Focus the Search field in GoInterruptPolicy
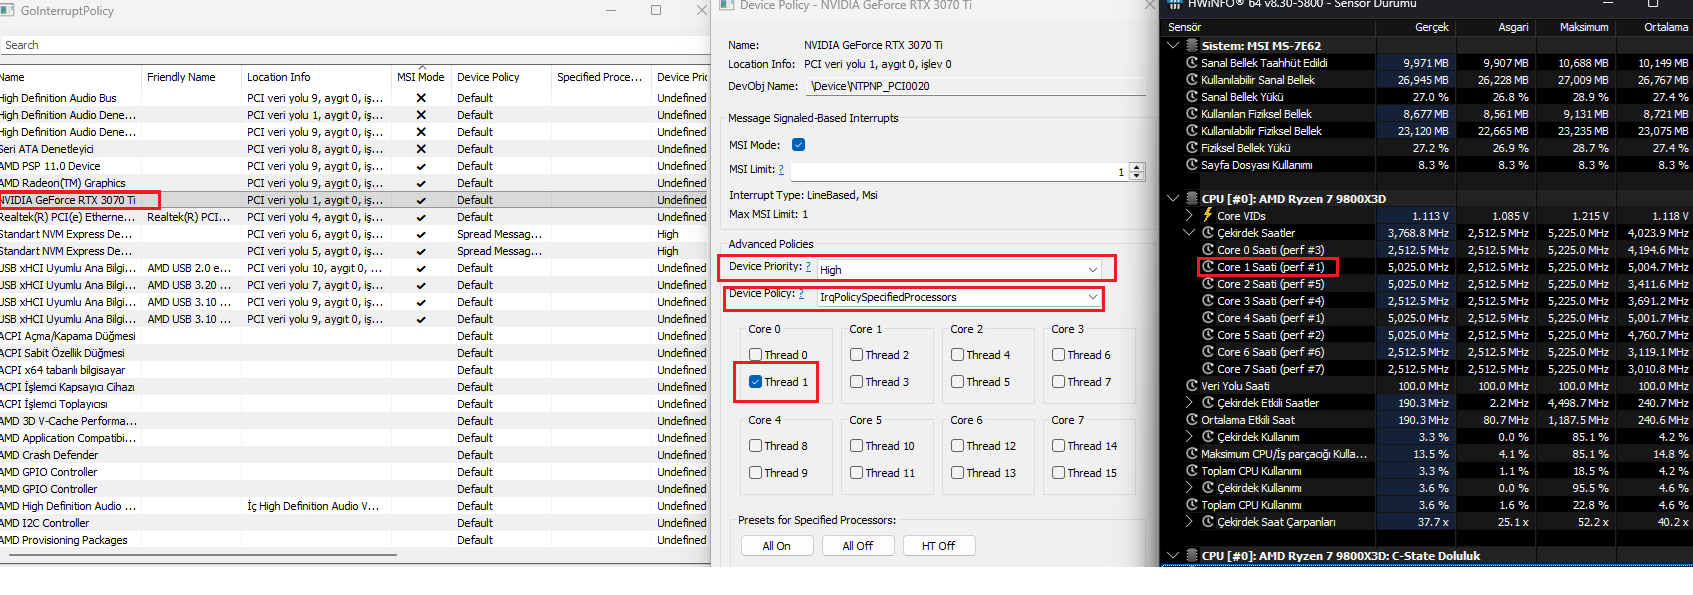1693x595 pixels. (x=355, y=45)
